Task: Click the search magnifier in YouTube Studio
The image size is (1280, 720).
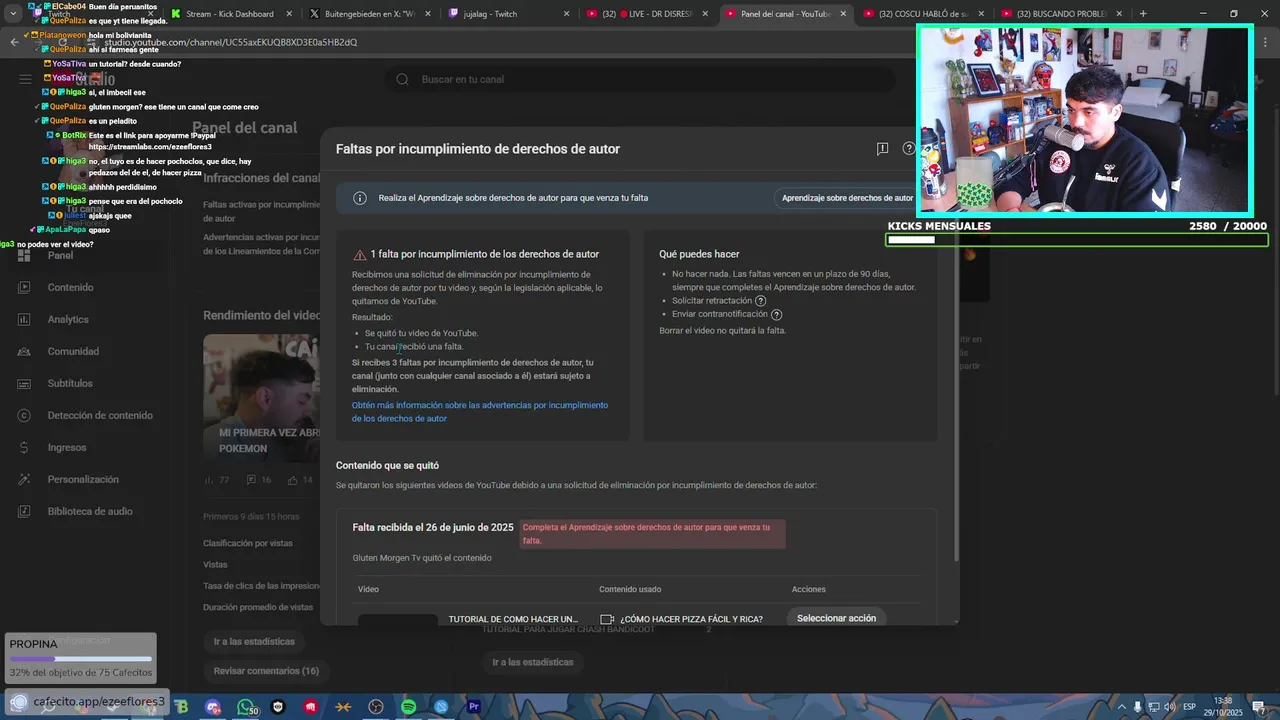Action: pyautogui.click(x=402, y=79)
